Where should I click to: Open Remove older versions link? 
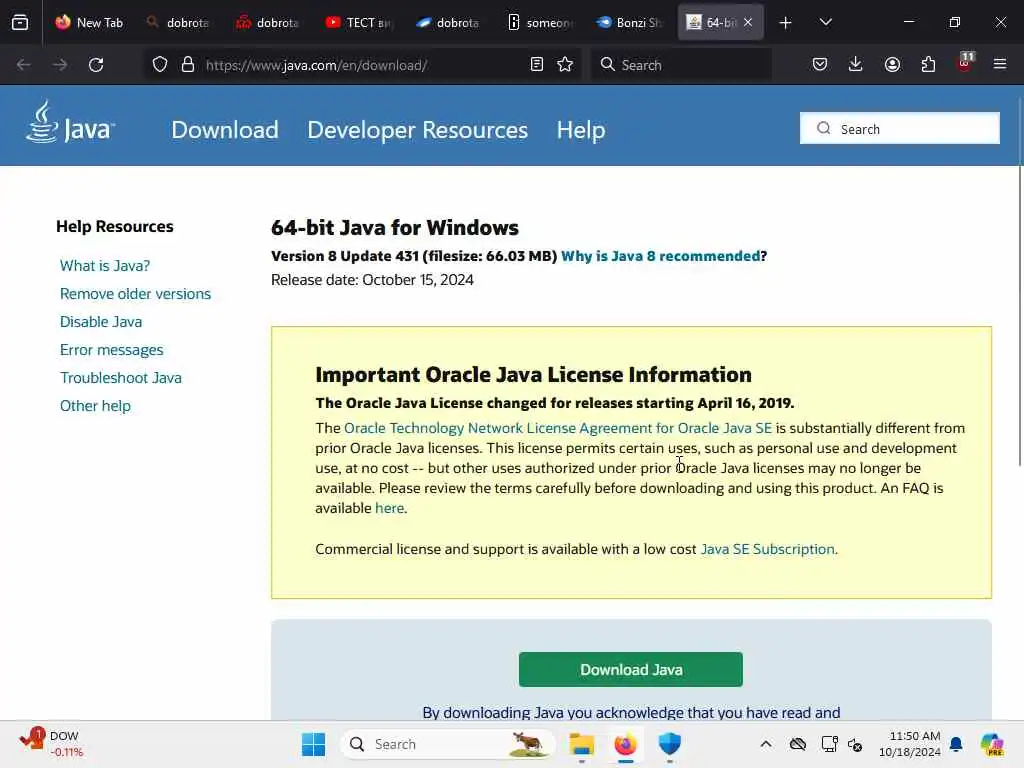click(135, 294)
